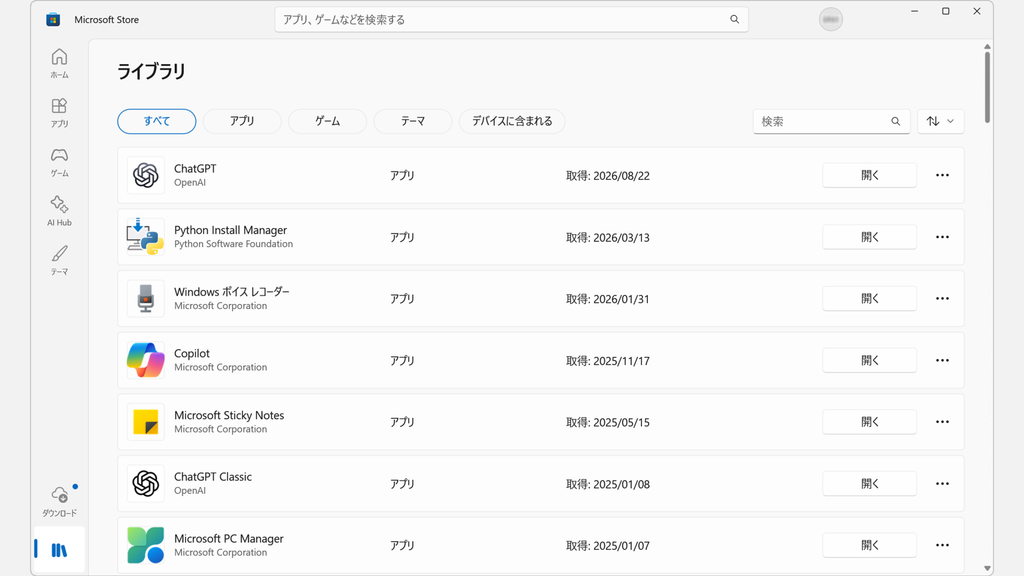Screen dimensions: 1024x576
Task: Click 開く button for Python Install Manager
Action: 869,237
